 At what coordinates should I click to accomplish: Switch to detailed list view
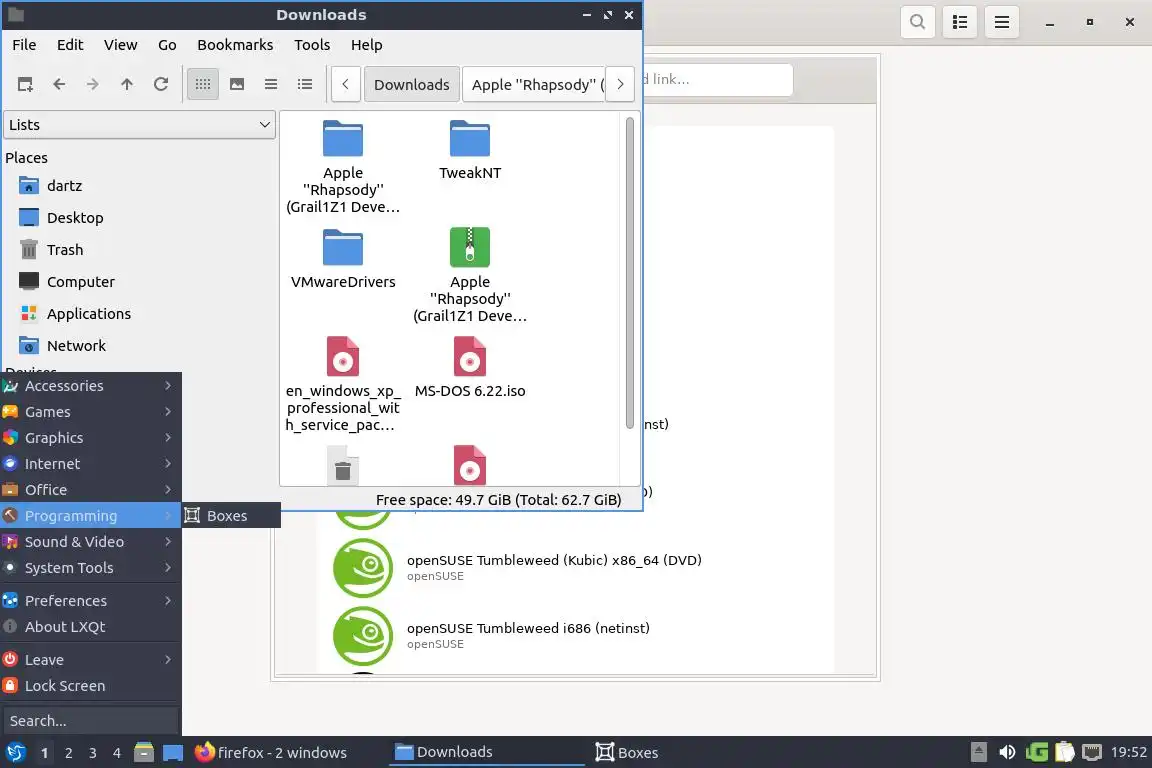click(x=305, y=85)
